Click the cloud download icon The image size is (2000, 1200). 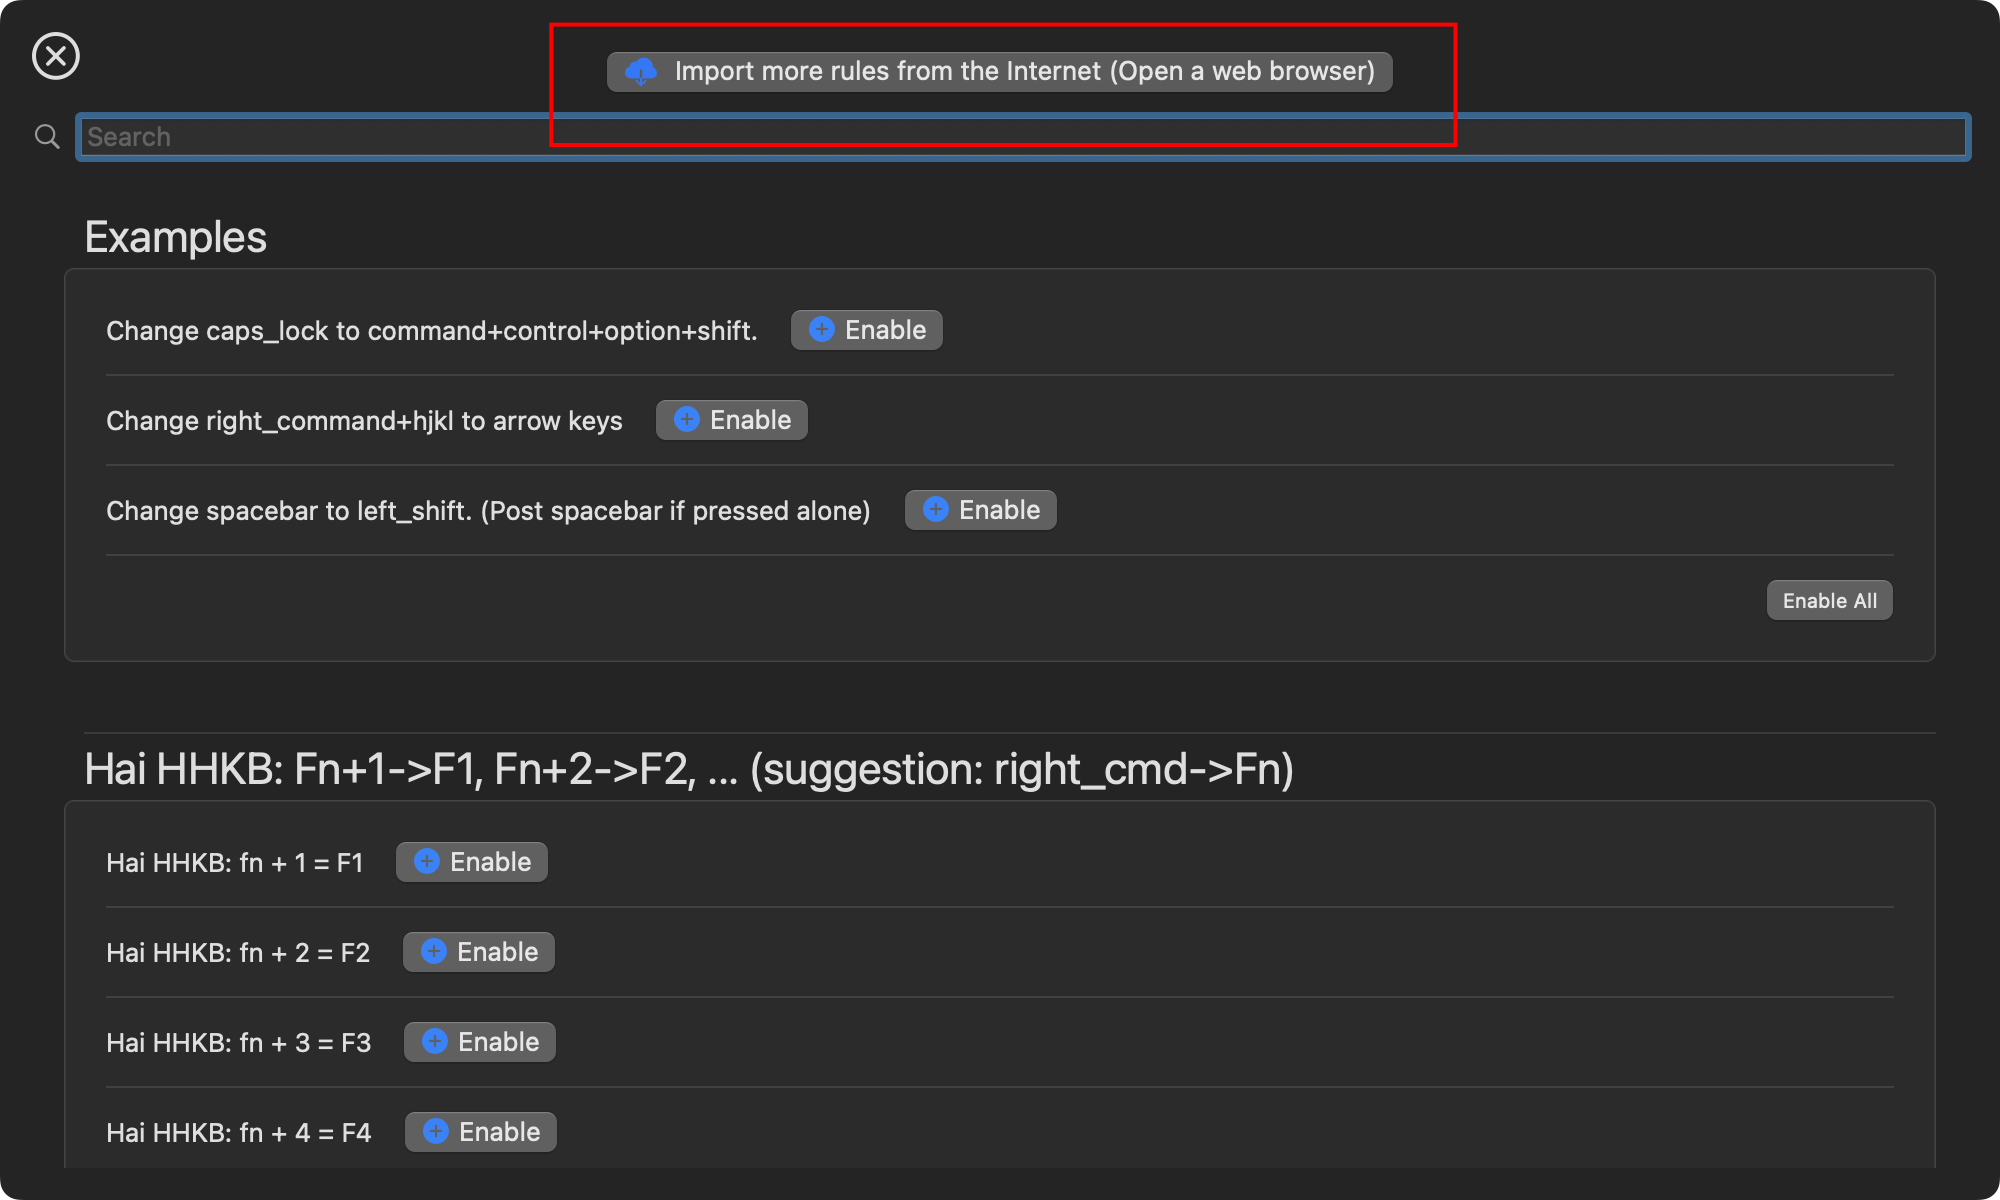641,71
